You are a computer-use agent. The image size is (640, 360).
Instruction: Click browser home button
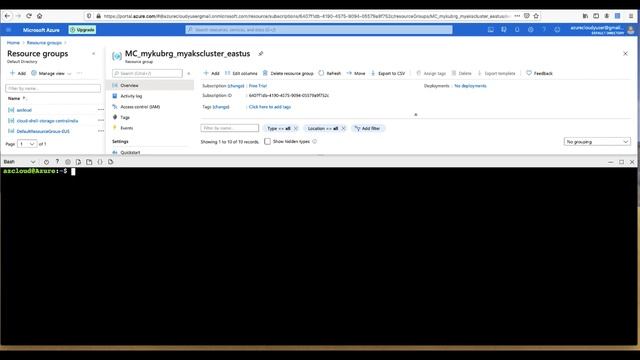click(x=40, y=16)
